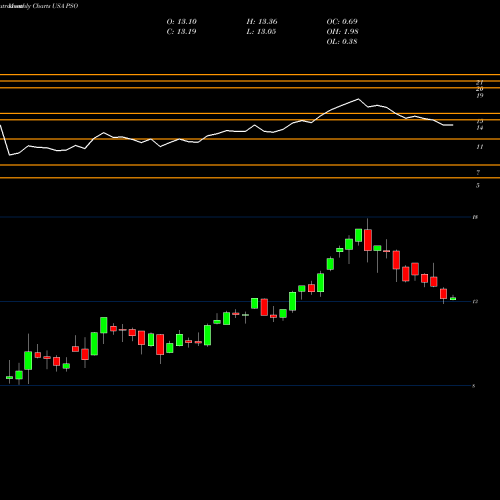Click the 'OC: 0.69' value
The height and width of the screenshot is (500, 500).
(342, 22)
